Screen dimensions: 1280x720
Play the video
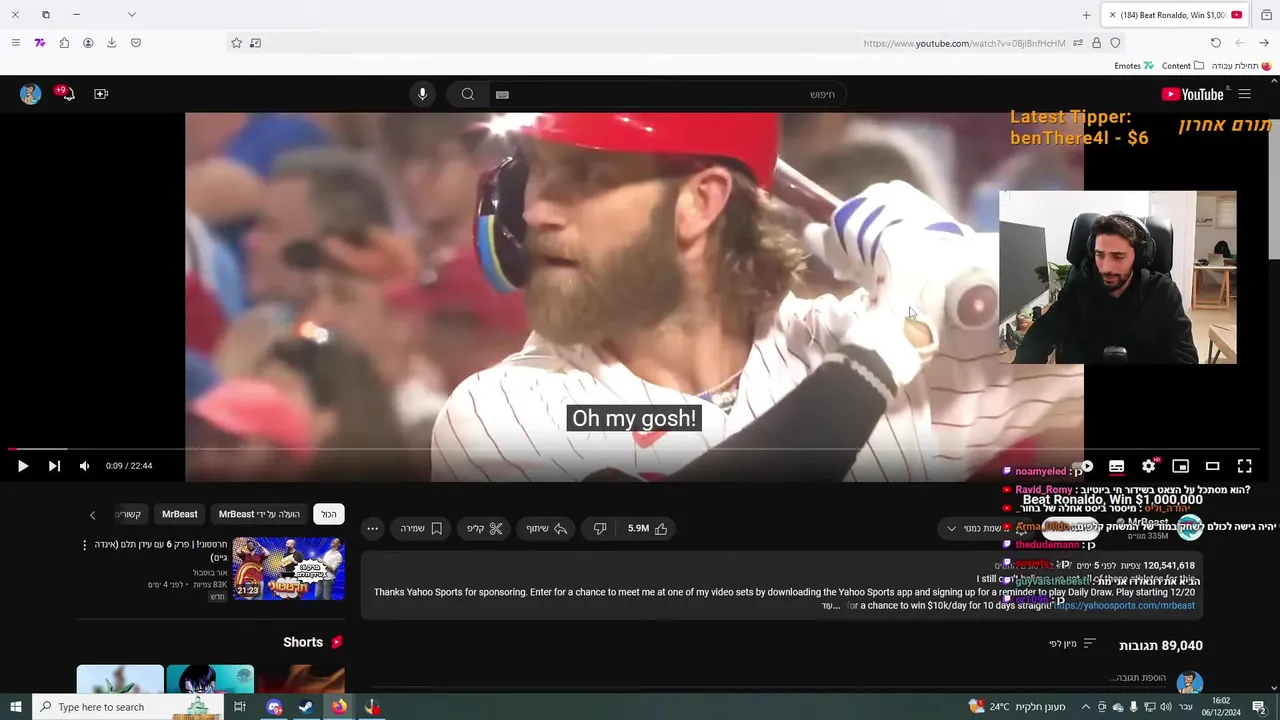[x=23, y=466]
